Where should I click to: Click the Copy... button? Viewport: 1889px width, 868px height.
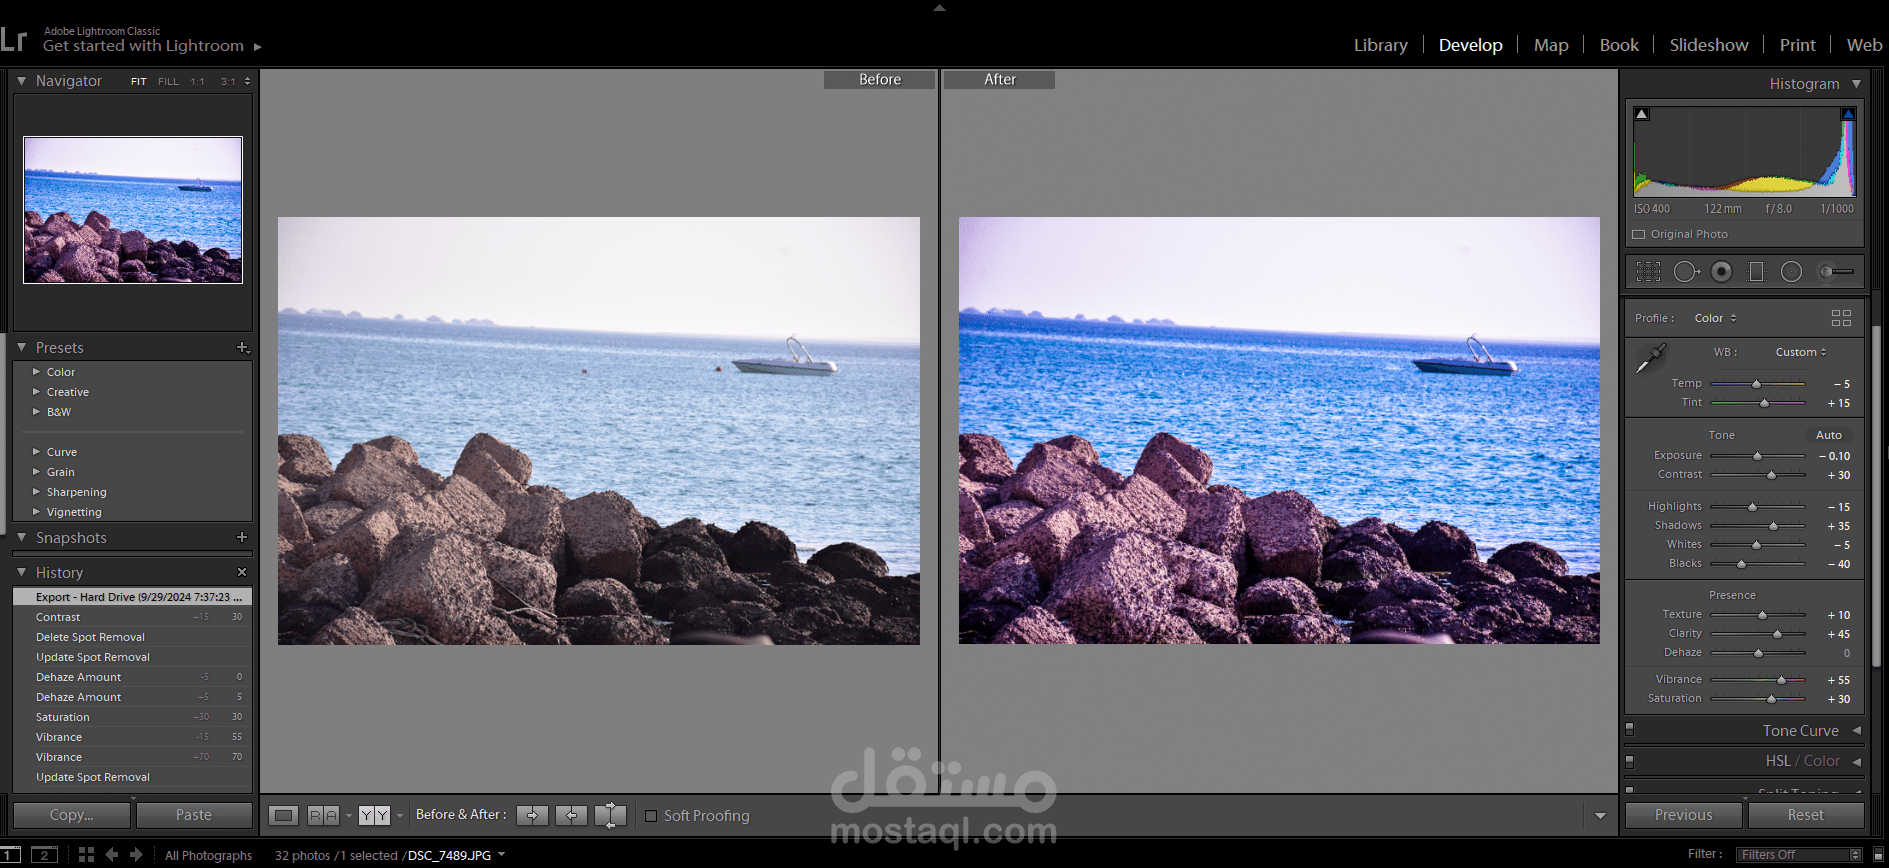point(71,815)
